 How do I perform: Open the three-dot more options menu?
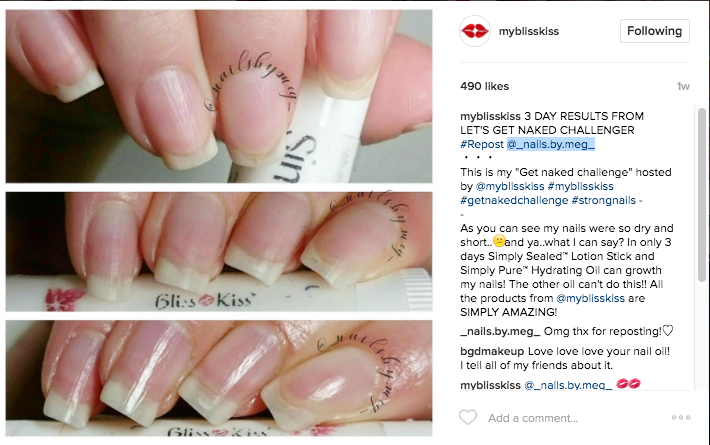(681, 417)
